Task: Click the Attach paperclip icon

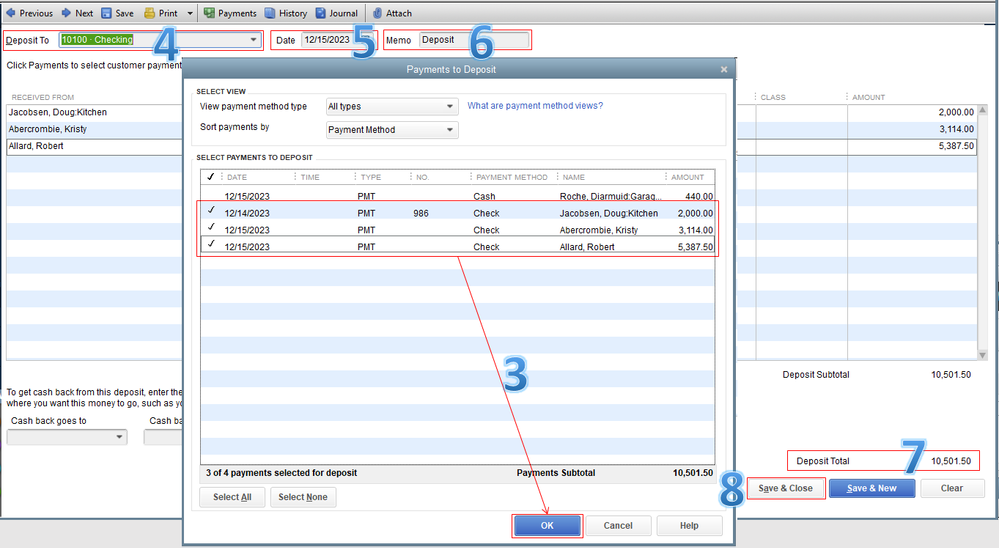Action: [377, 14]
